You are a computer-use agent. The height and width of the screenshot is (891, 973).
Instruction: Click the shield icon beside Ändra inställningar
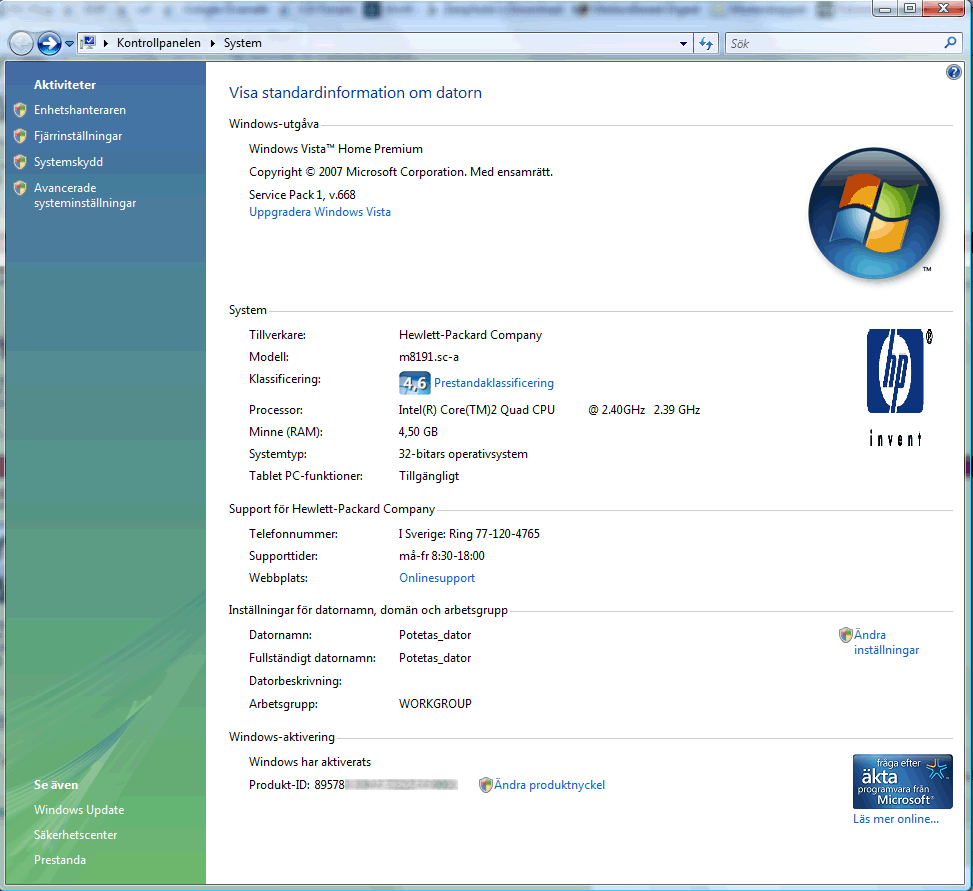pos(845,635)
